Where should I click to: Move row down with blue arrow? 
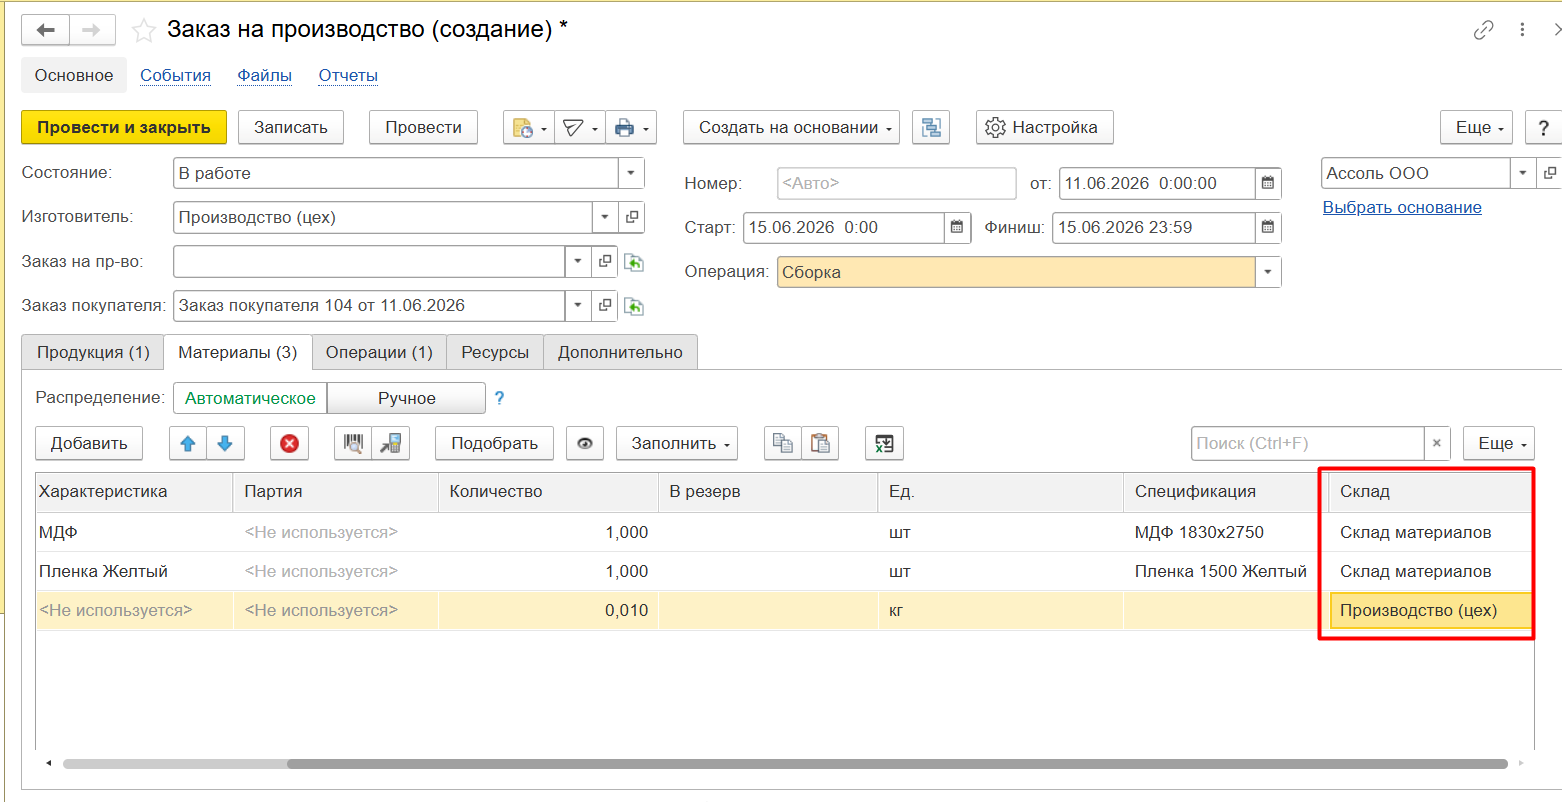pyautogui.click(x=225, y=443)
